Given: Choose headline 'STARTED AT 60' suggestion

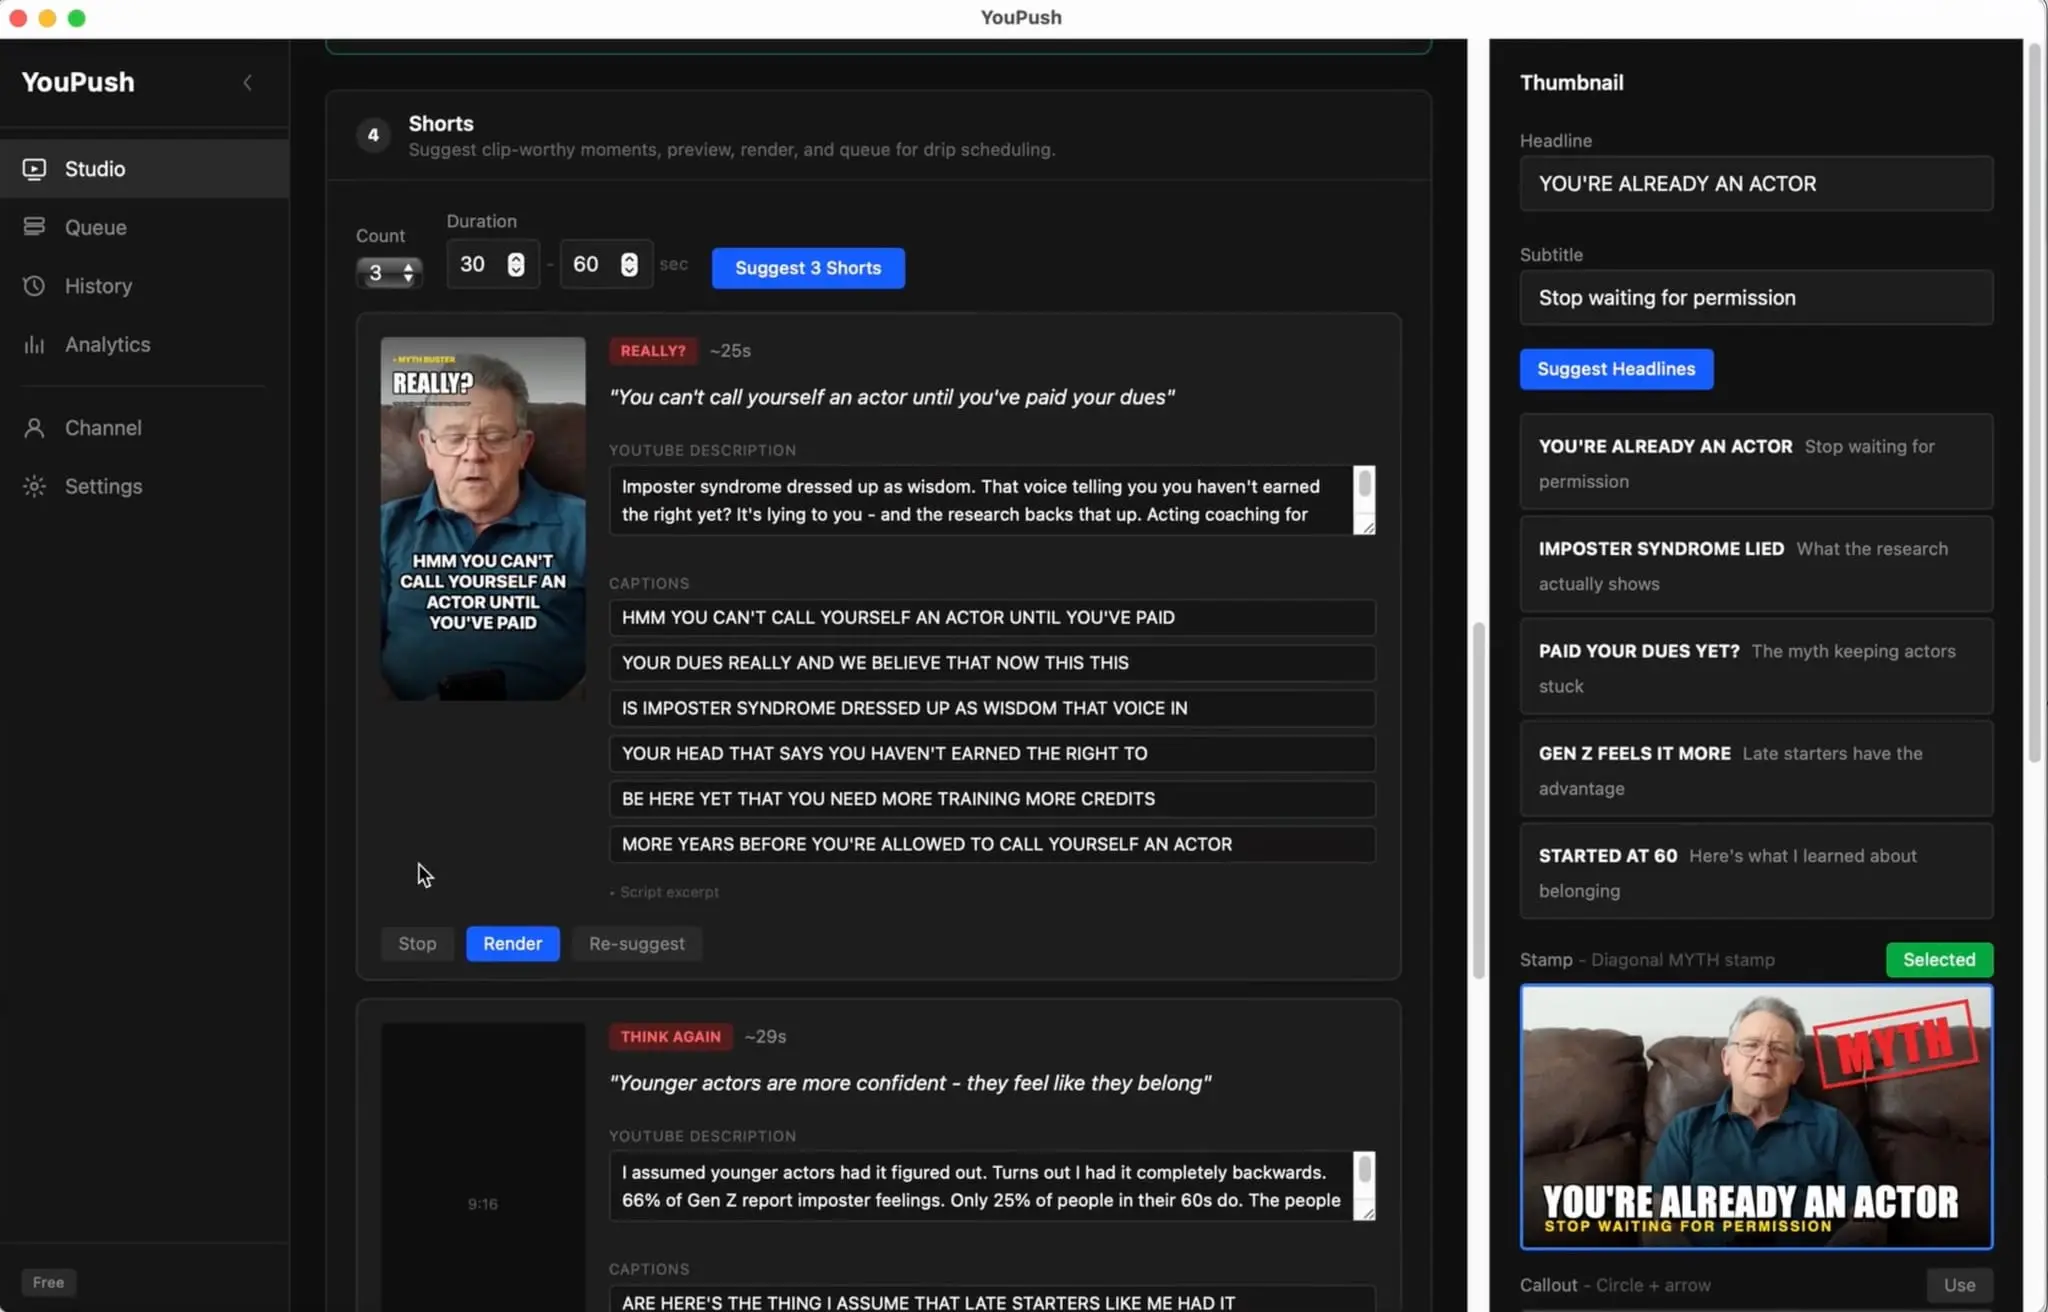Looking at the screenshot, I should coord(1756,872).
